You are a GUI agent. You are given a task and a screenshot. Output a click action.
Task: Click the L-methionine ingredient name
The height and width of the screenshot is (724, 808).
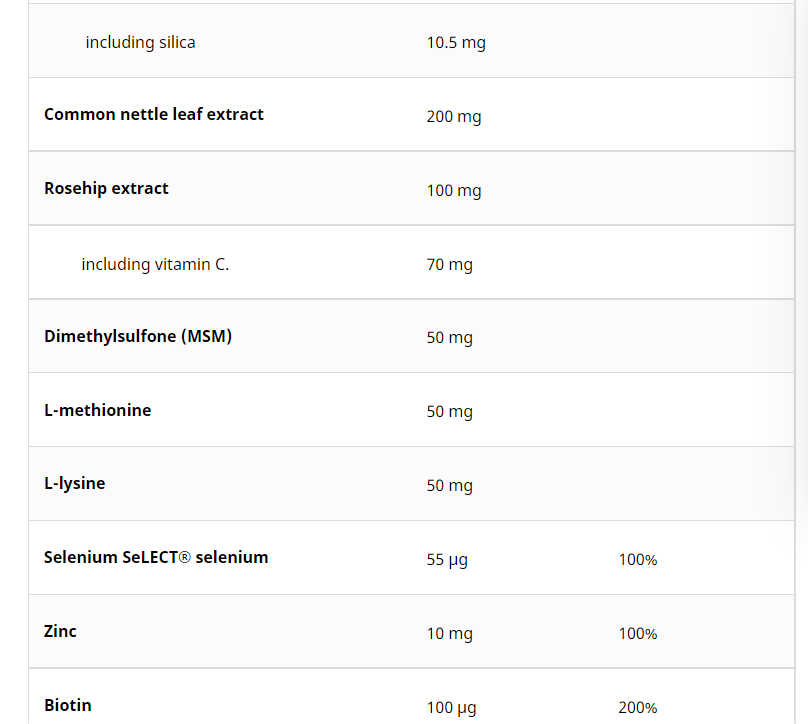98,410
